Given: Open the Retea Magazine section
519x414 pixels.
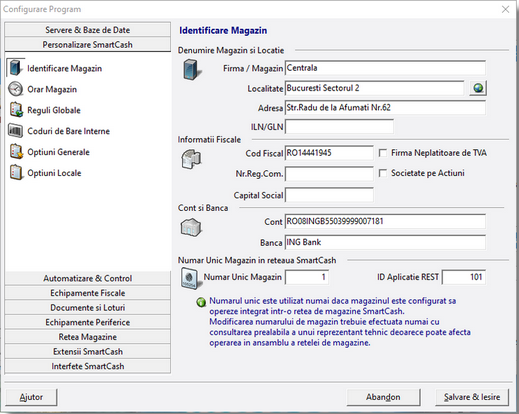Looking at the screenshot, I should coord(88,337).
